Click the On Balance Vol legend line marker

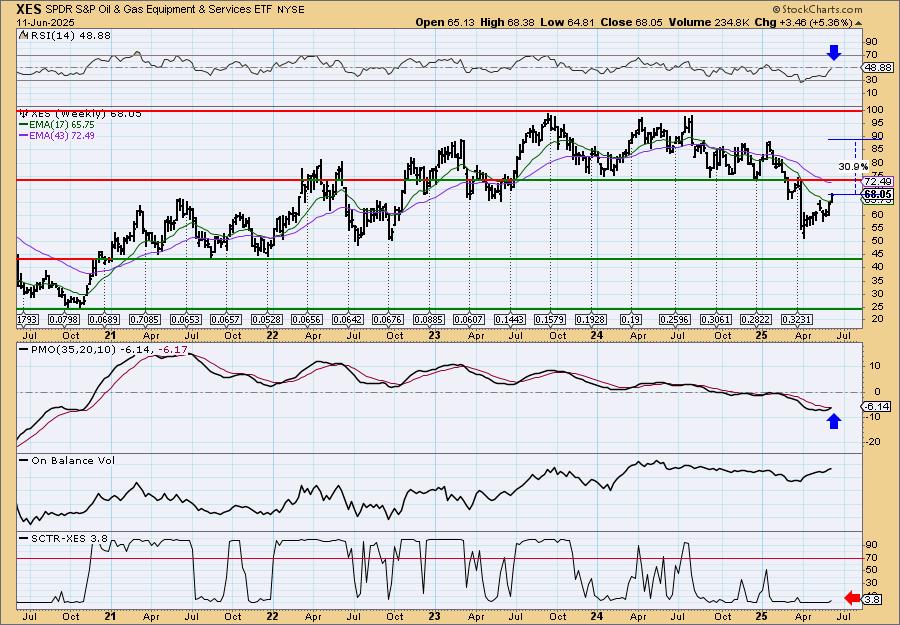(25, 461)
